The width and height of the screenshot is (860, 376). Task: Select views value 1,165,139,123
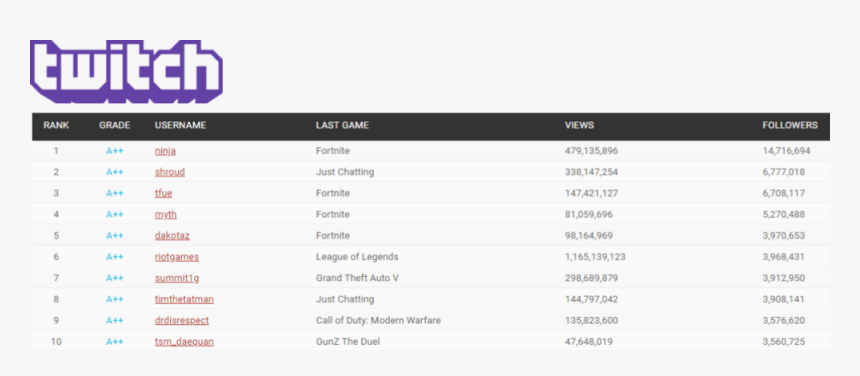[595, 257]
